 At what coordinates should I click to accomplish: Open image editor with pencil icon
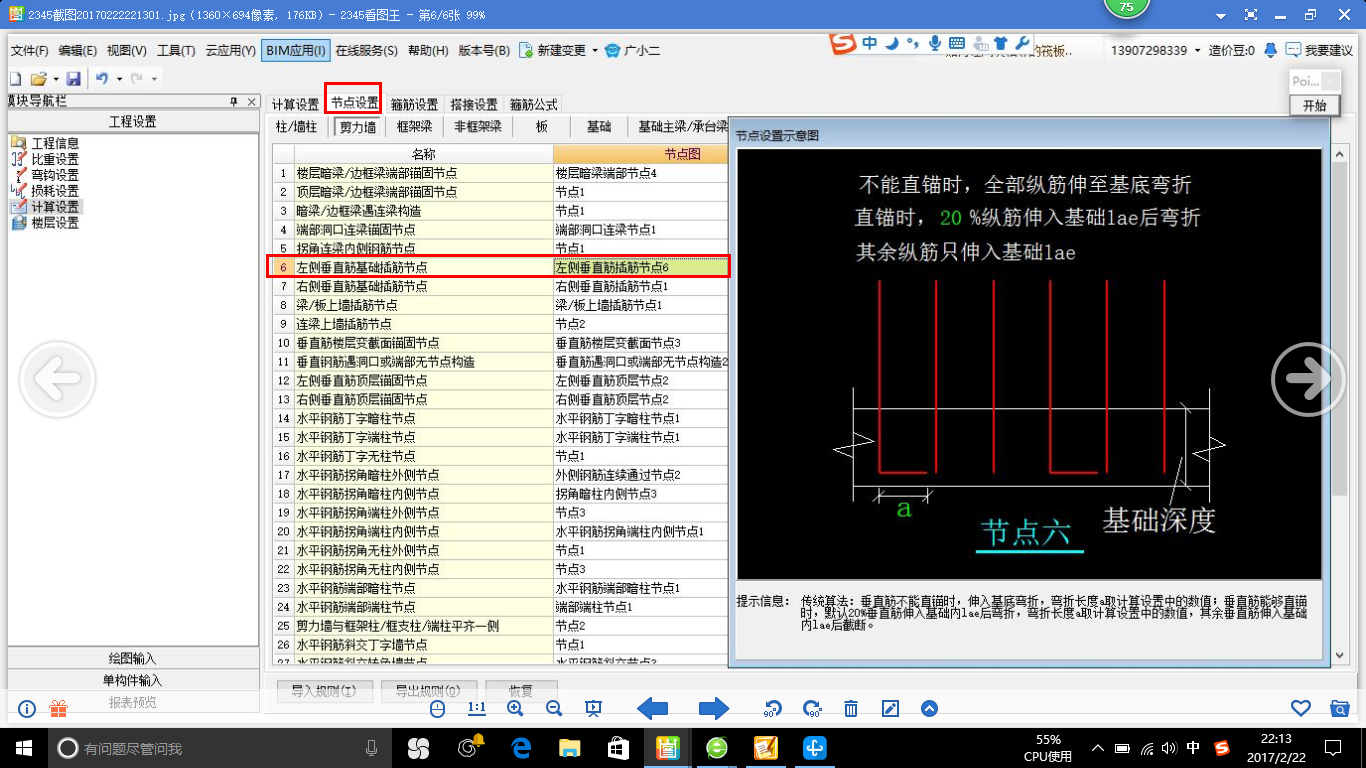[890, 708]
